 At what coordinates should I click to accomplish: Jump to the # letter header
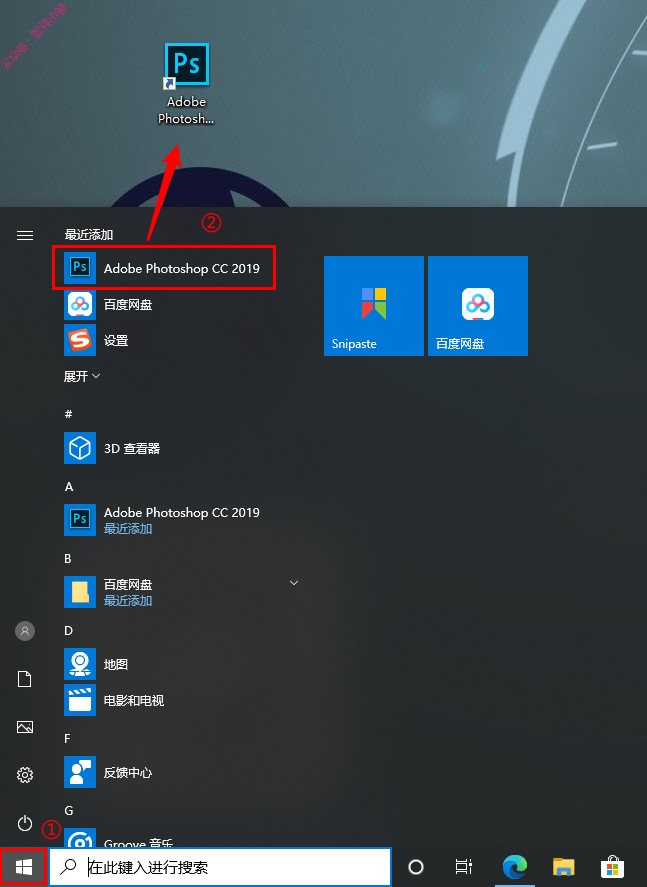(68, 414)
